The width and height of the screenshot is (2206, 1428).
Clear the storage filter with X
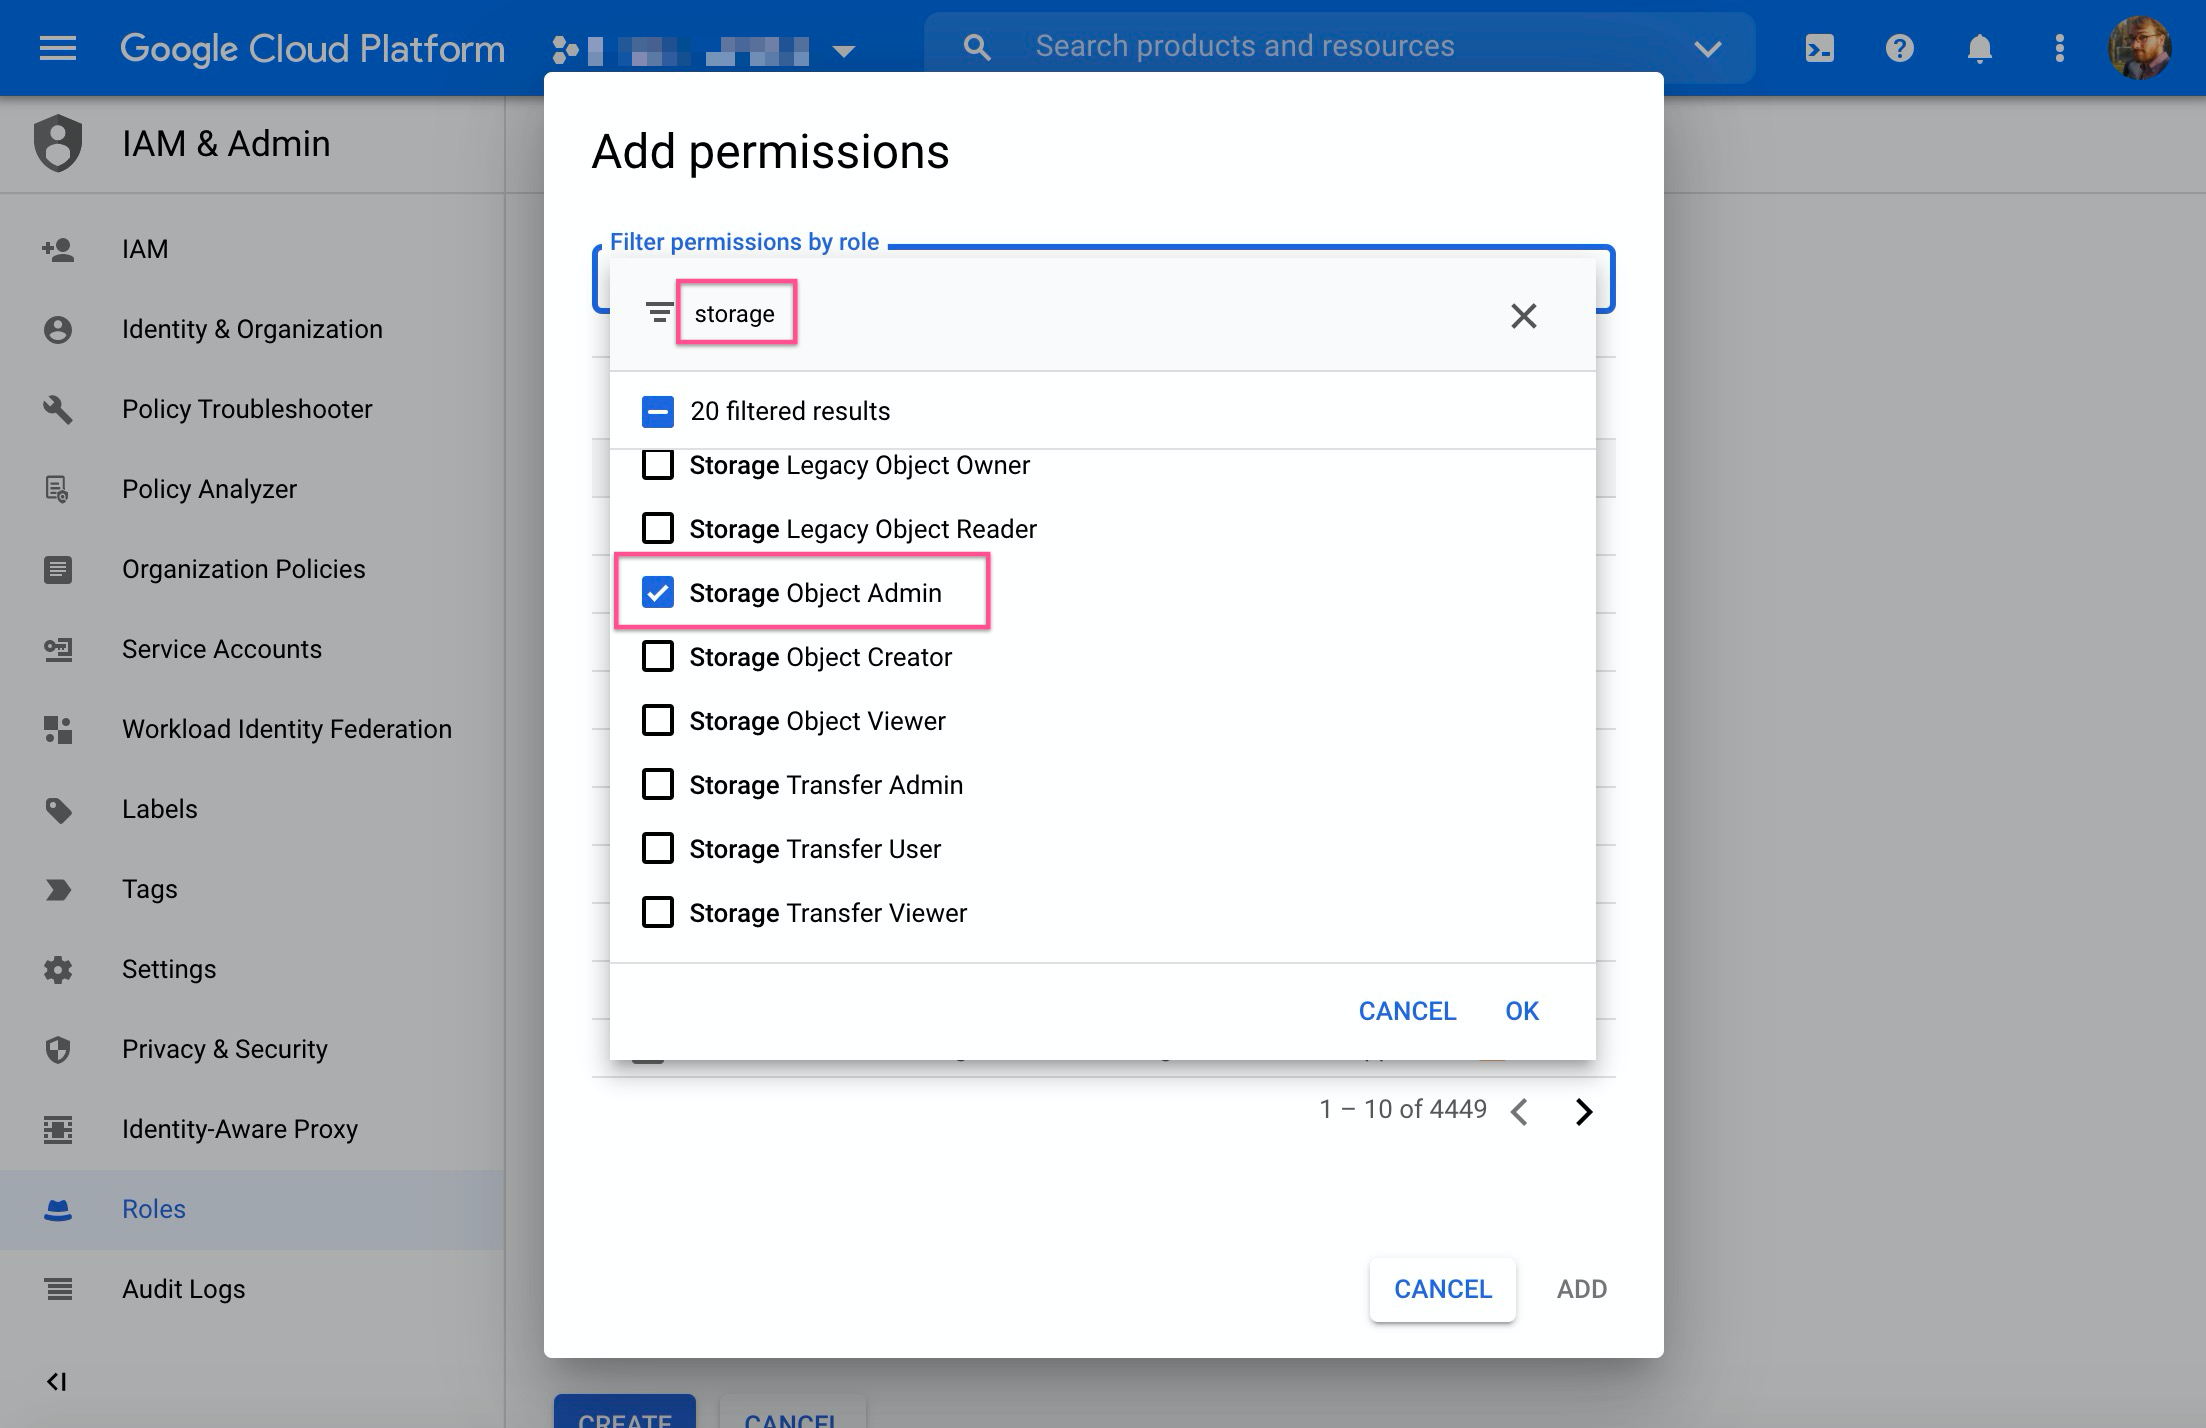[1523, 316]
